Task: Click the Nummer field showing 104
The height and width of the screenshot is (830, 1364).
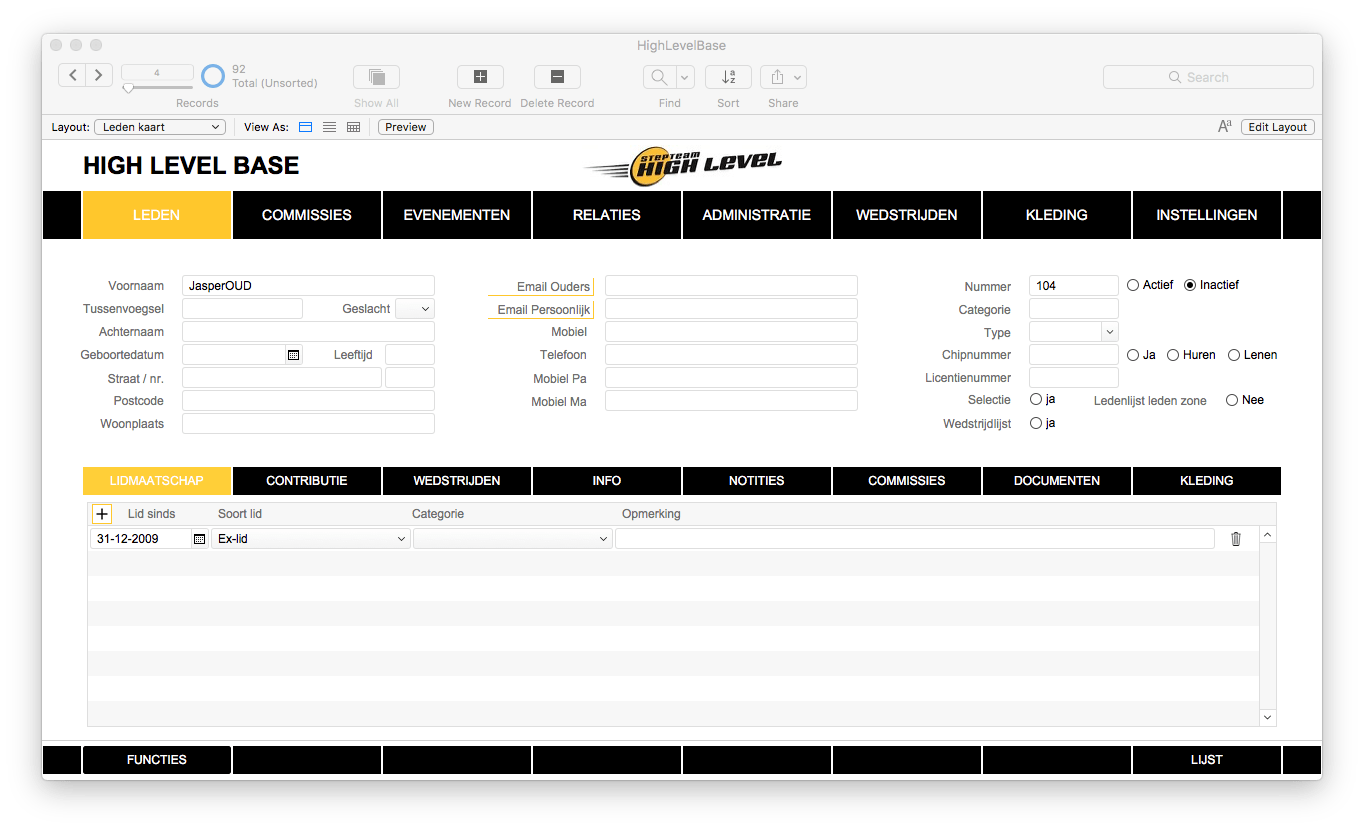Action: click(x=1074, y=286)
